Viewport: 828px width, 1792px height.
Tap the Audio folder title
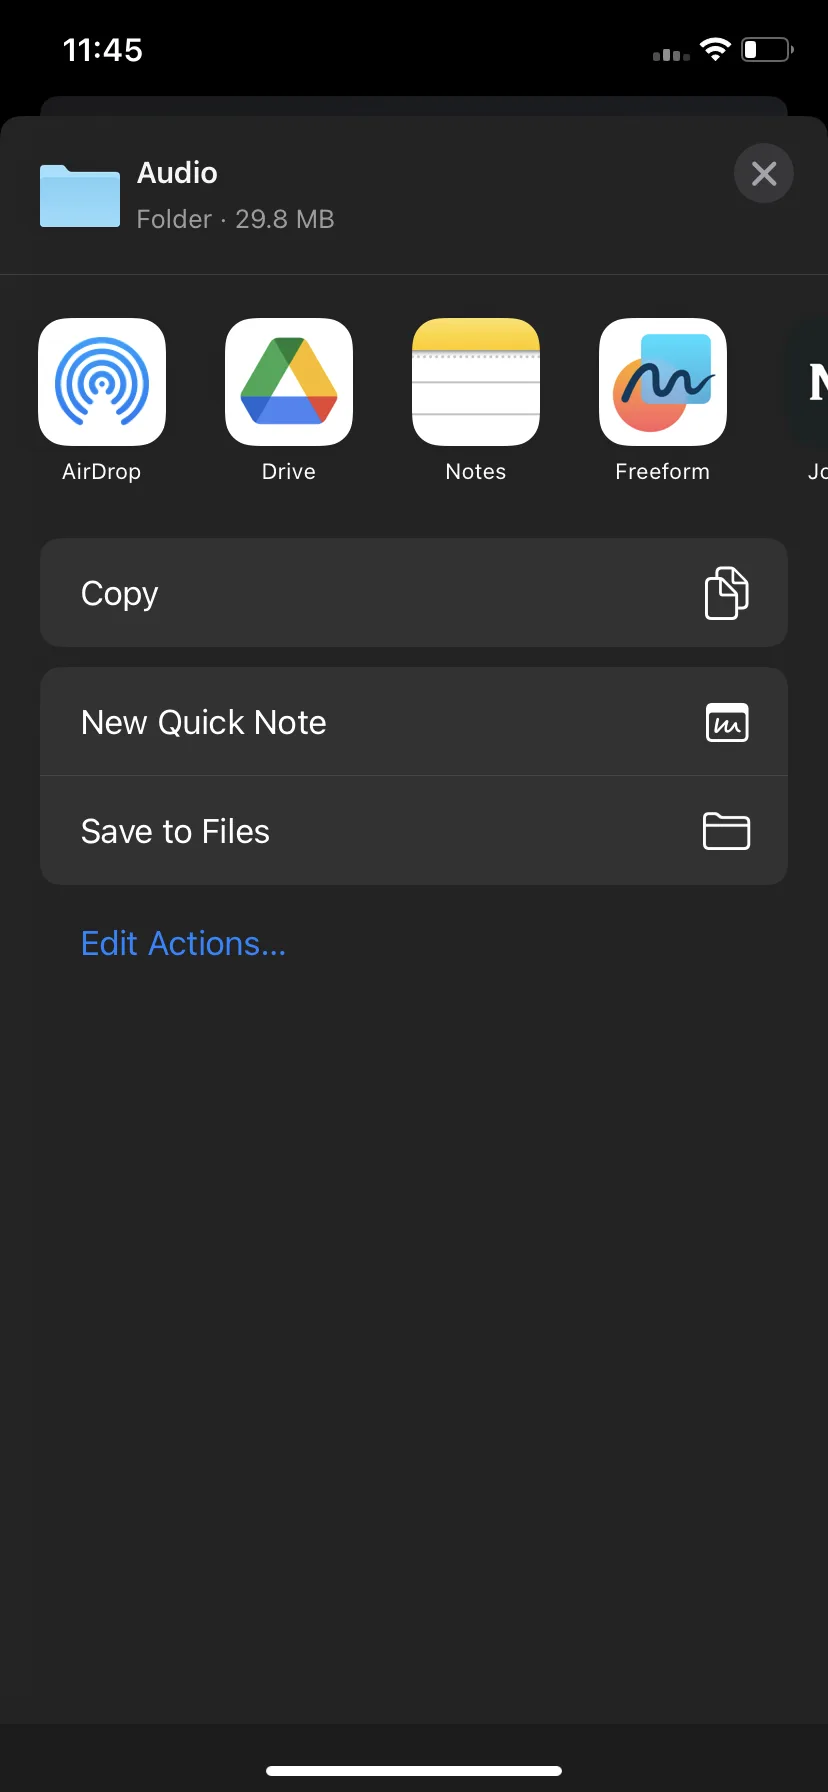(177, 173)
